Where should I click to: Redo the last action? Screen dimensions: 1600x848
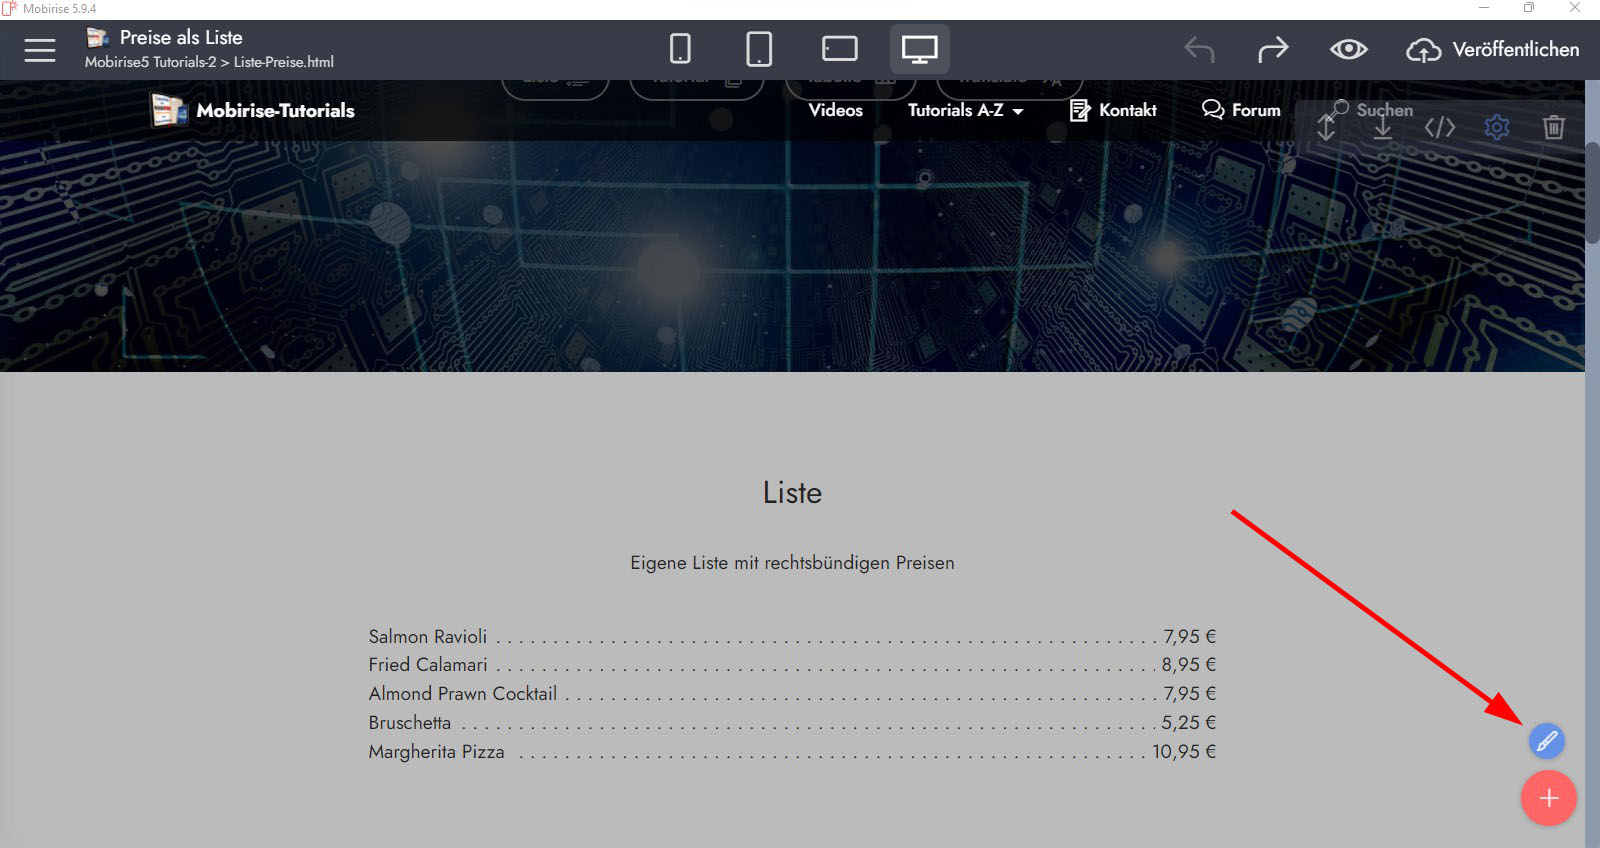tap(1273, 49)
